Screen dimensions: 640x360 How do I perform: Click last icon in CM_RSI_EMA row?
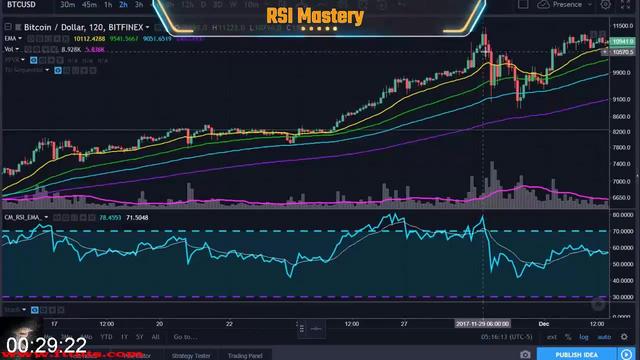tap(92, 218)
